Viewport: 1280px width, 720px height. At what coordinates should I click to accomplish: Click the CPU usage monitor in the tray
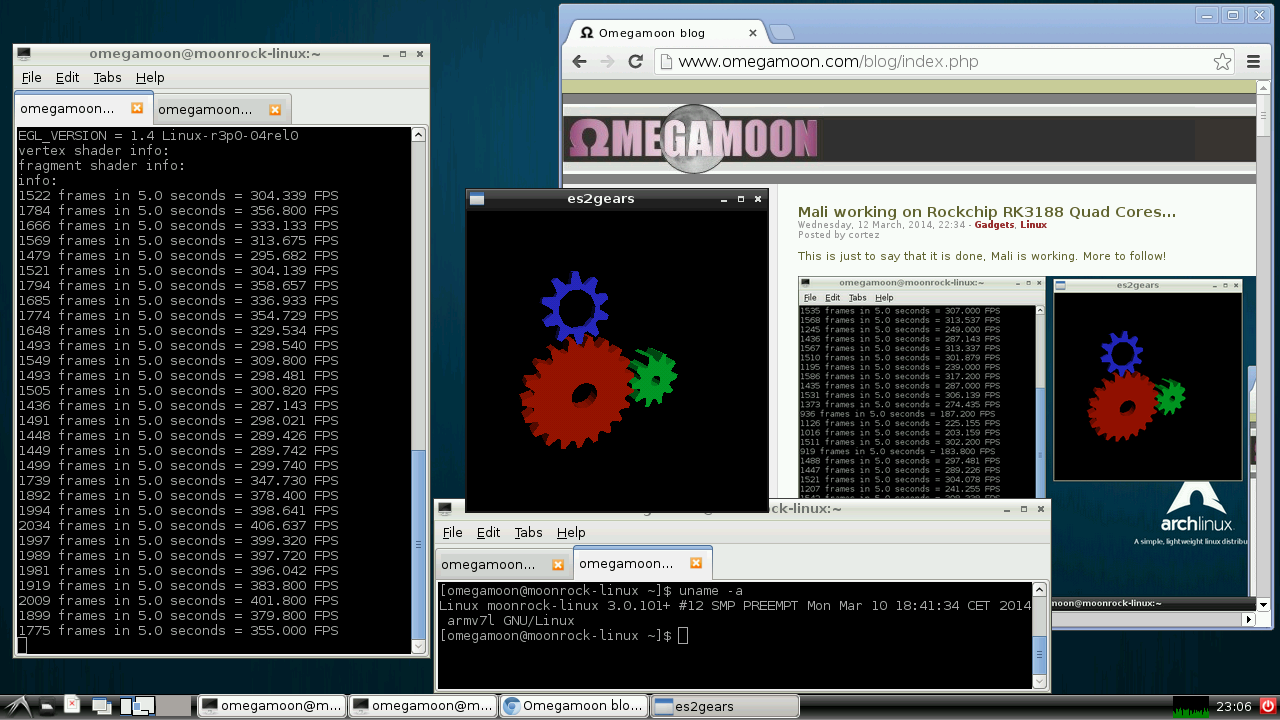pyautogui.click(x=1190, y=706)
